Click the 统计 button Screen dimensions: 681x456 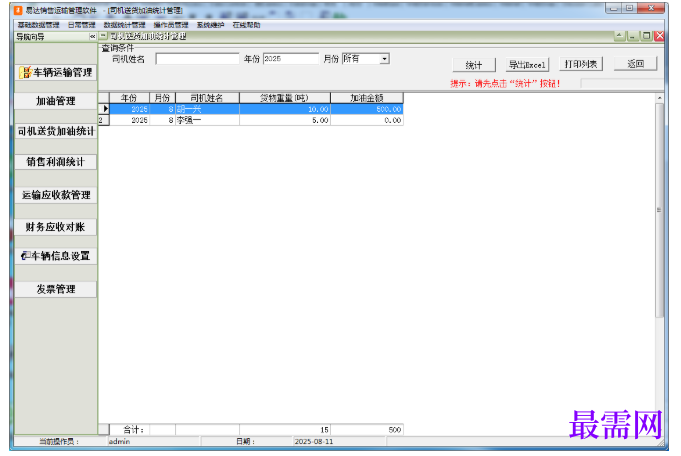474,65
